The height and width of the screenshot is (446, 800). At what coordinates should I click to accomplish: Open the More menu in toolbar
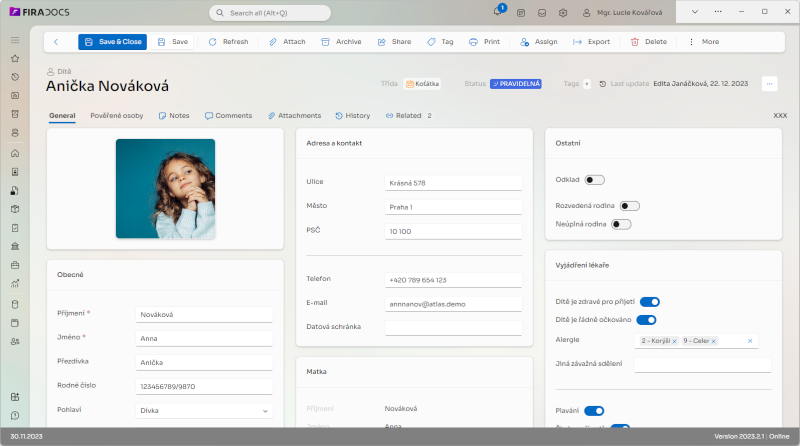(x=704, y=42)
